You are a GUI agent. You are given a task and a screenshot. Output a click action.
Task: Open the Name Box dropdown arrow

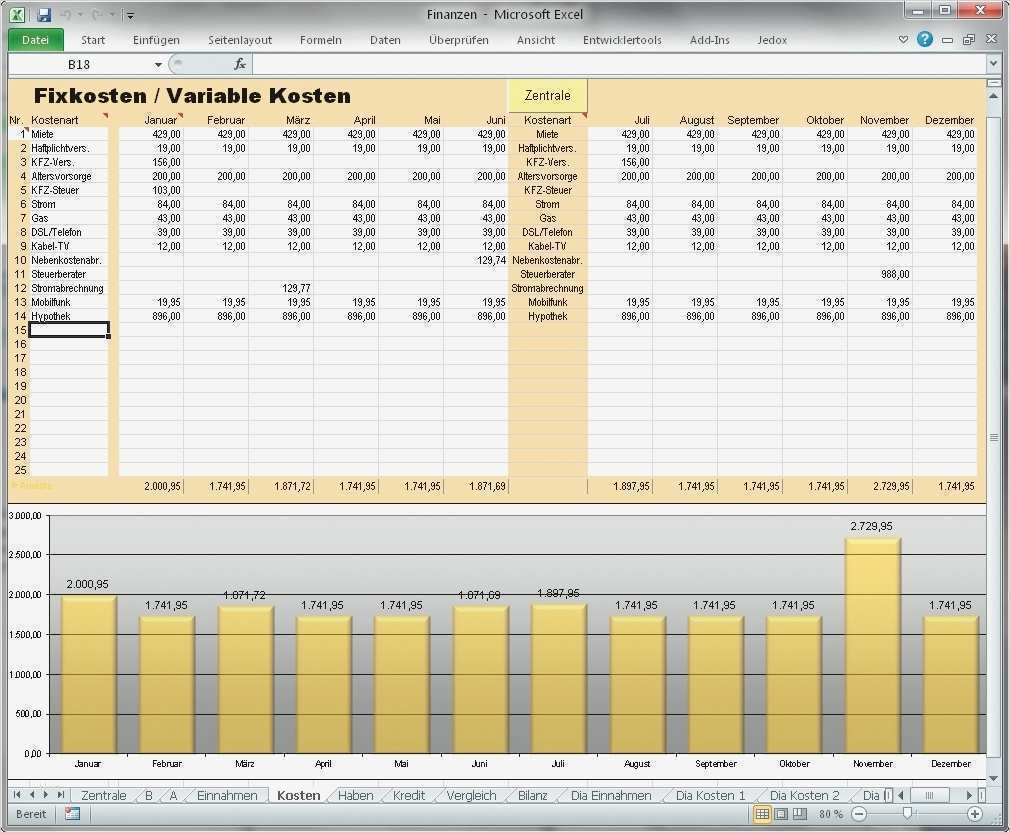pos(157,62)
